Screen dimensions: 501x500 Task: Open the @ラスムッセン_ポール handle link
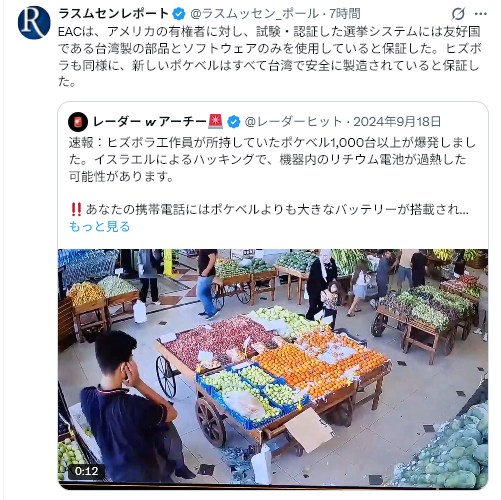(x=254, y=14)
